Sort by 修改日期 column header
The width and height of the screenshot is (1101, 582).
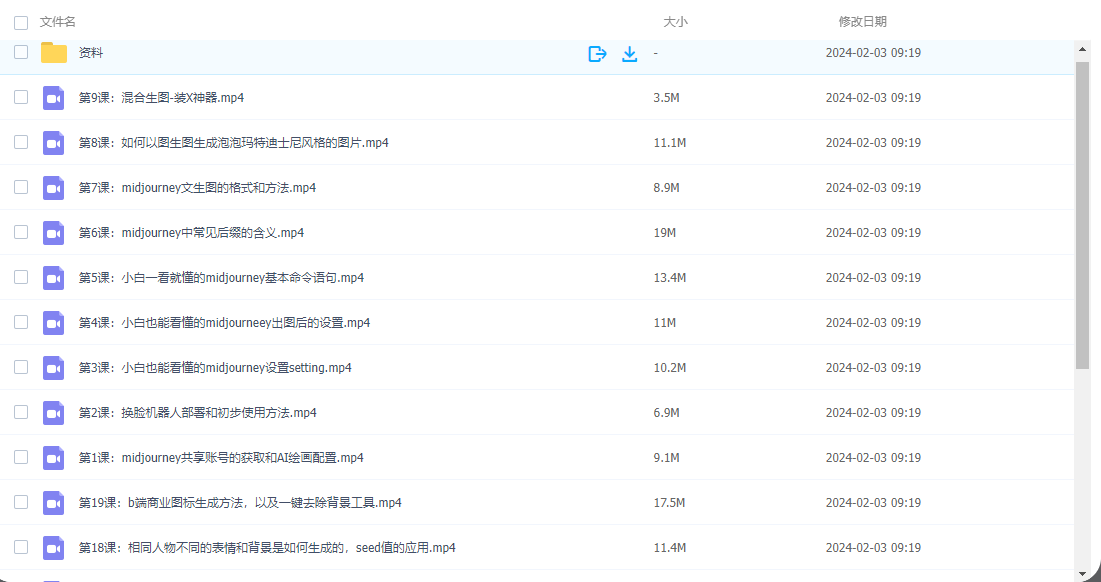(x=862, y=22)
